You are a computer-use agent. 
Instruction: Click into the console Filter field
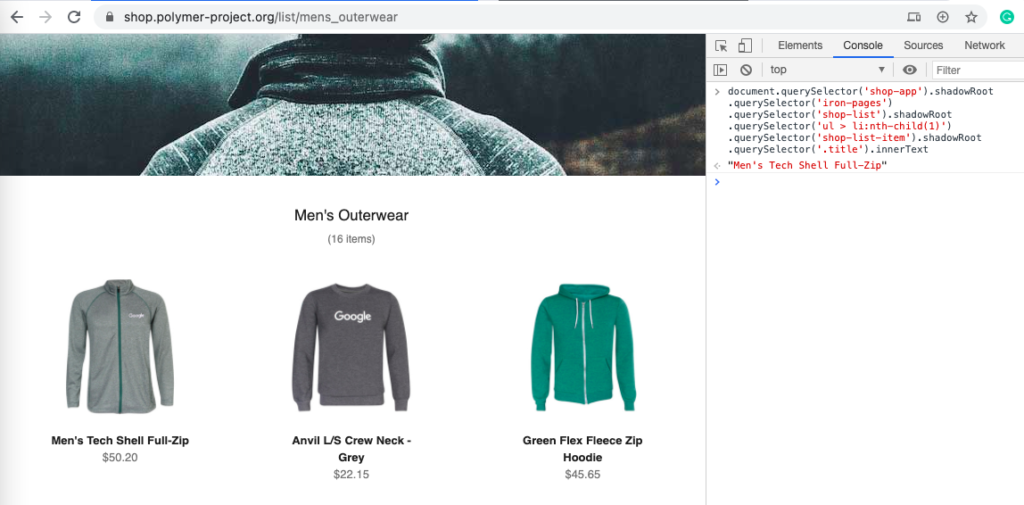(975, 70)
